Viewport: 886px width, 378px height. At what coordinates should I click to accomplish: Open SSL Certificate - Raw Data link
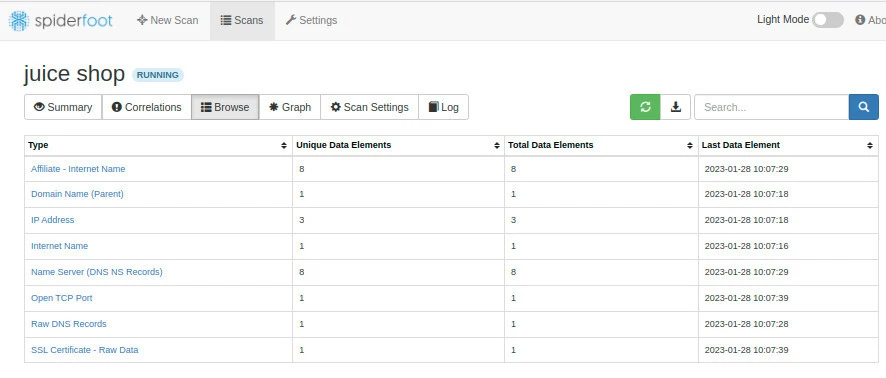pos(85,350)
